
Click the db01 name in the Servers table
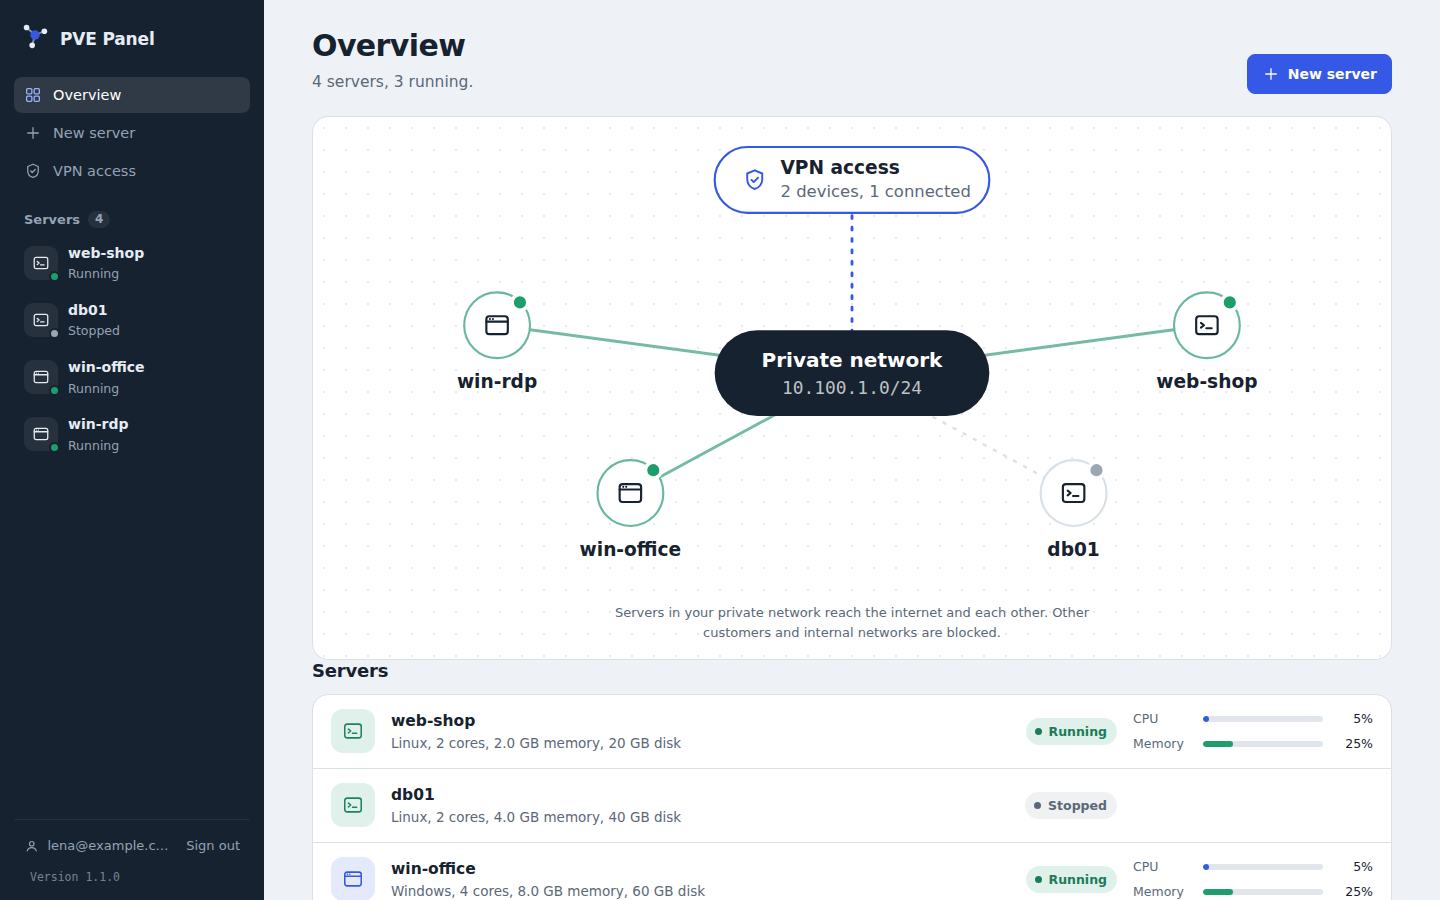(x=413, y=794)
